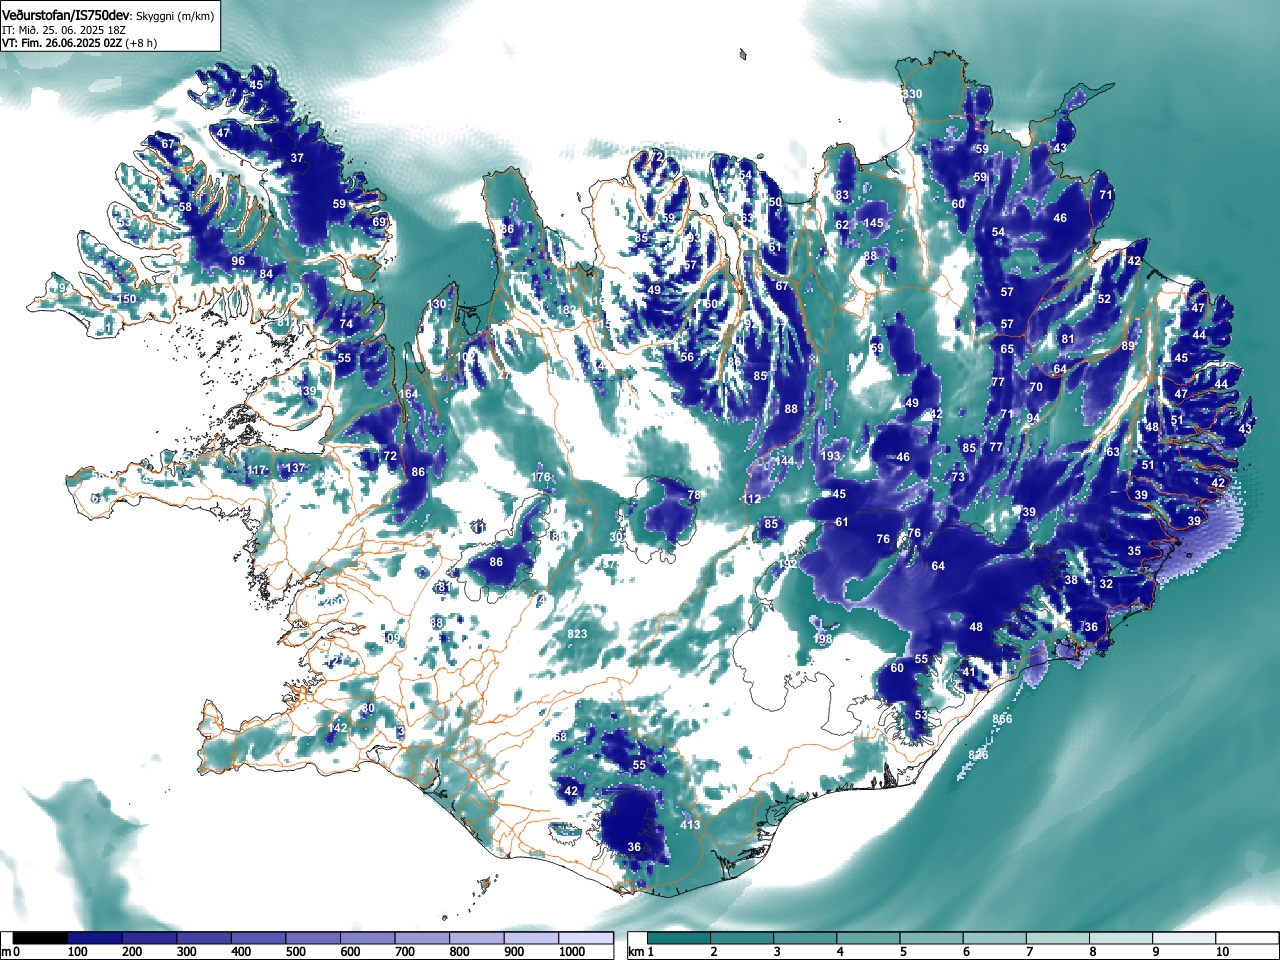1280x960 pixels.
Task: Click the map value '37' in the Westfjords
Action: point(297,158)
